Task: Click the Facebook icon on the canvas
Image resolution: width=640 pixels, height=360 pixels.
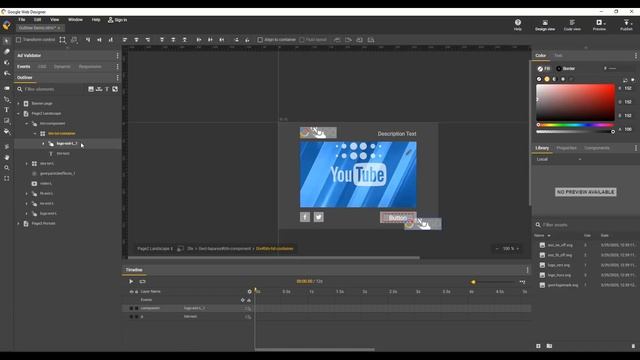Action: (305, 217)
